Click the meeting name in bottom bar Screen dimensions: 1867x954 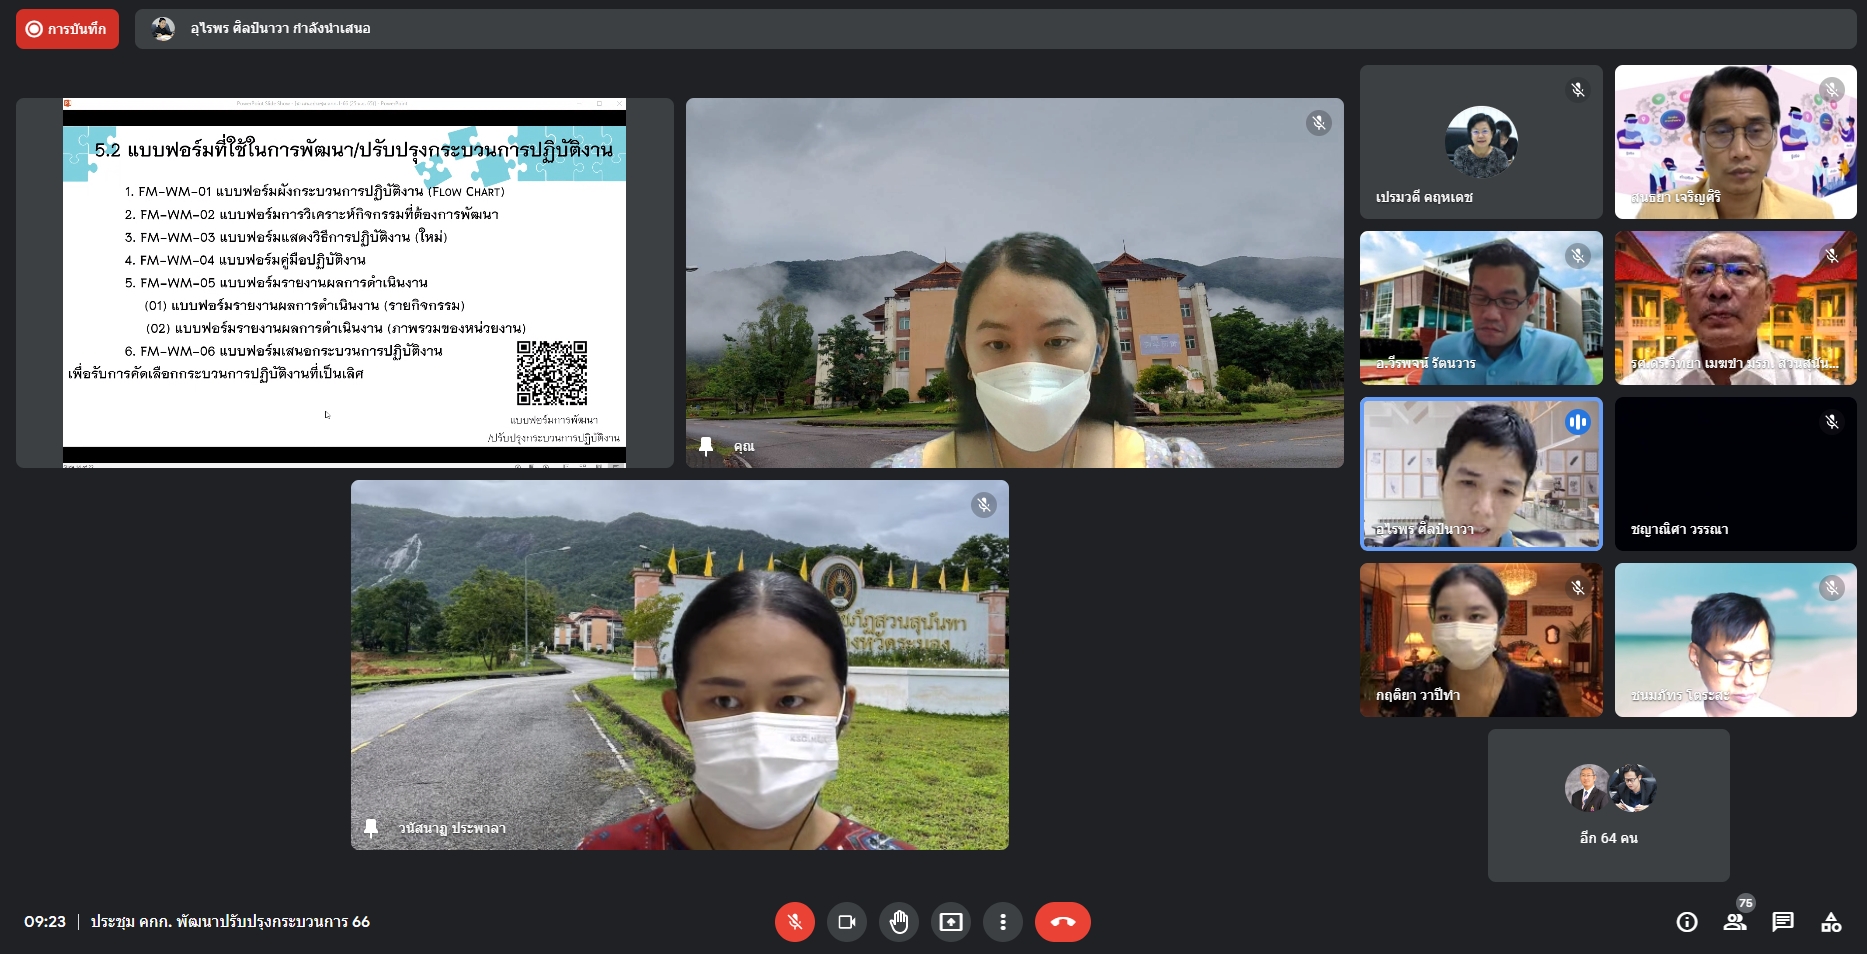[230, 922]
